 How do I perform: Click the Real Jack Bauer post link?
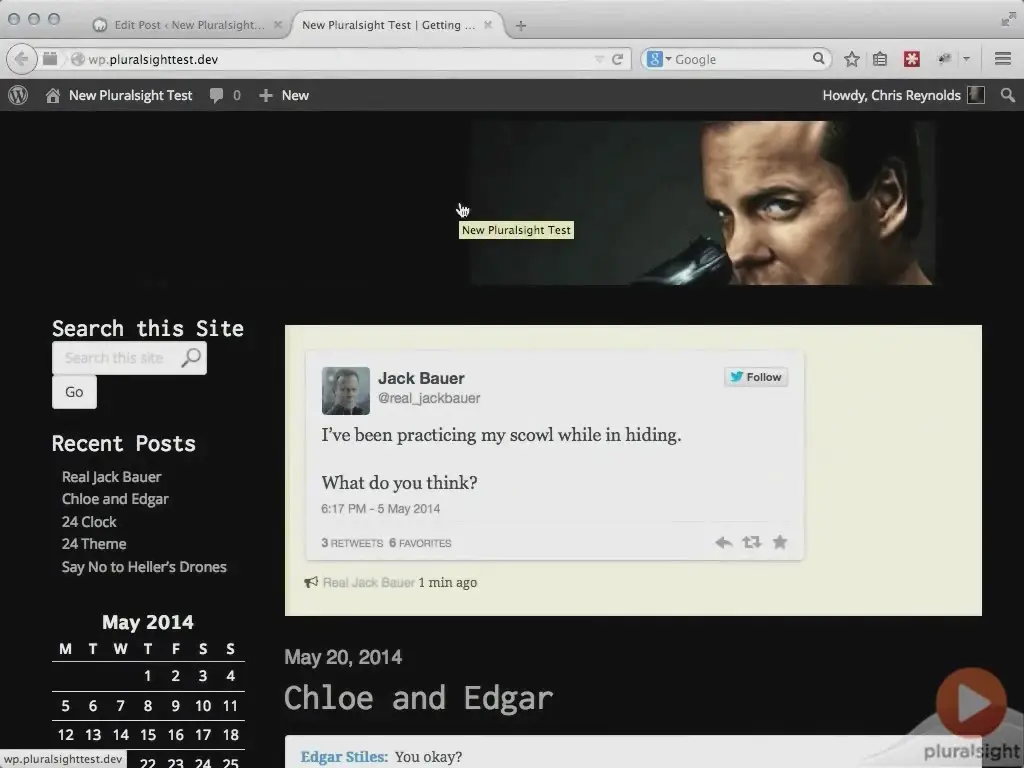pos(369,583)
